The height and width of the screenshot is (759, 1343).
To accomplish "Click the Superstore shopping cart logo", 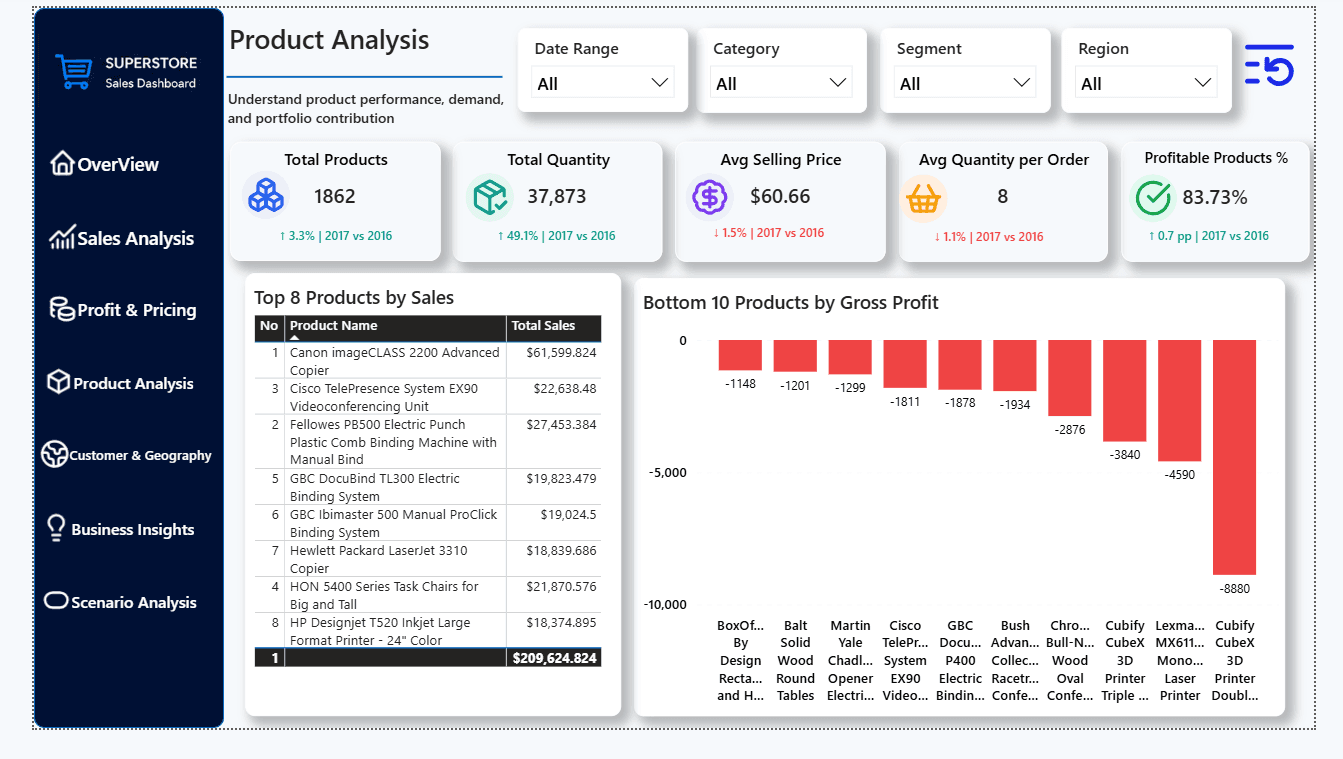I will pos(74,72).
